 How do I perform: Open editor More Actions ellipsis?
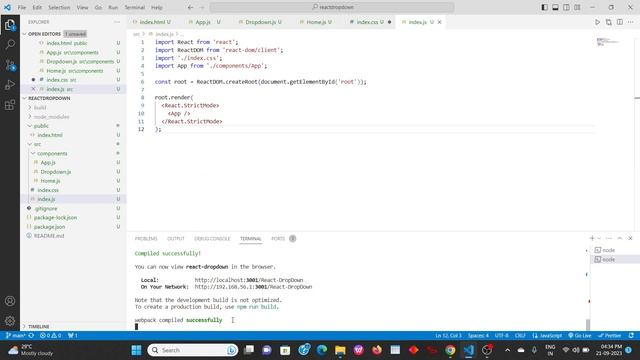(631, 22)
